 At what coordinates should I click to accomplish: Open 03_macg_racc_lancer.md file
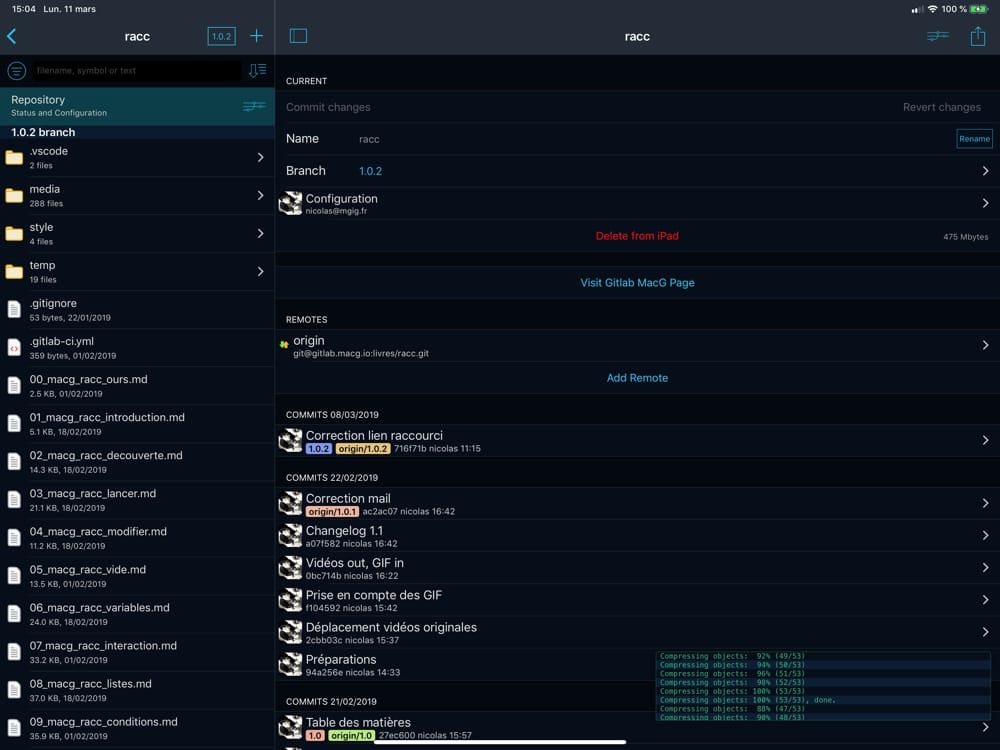point(137,500)
